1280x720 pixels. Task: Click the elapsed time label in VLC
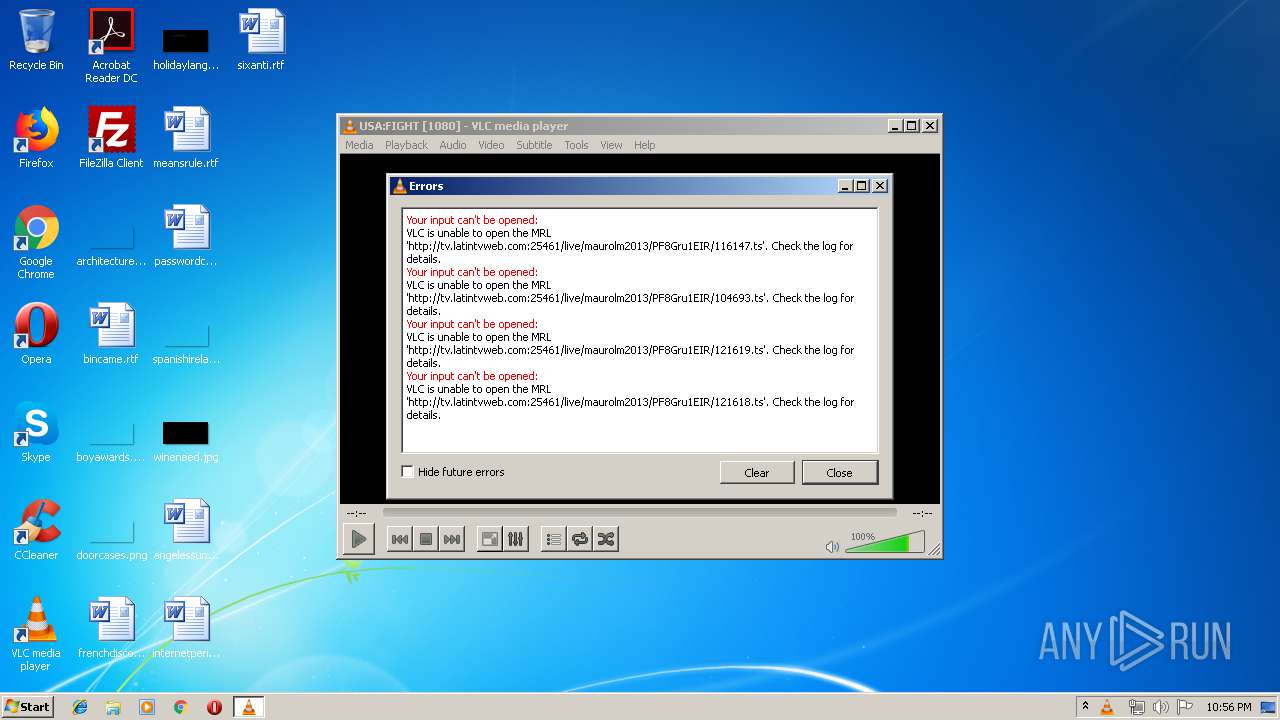coord(357,513)
